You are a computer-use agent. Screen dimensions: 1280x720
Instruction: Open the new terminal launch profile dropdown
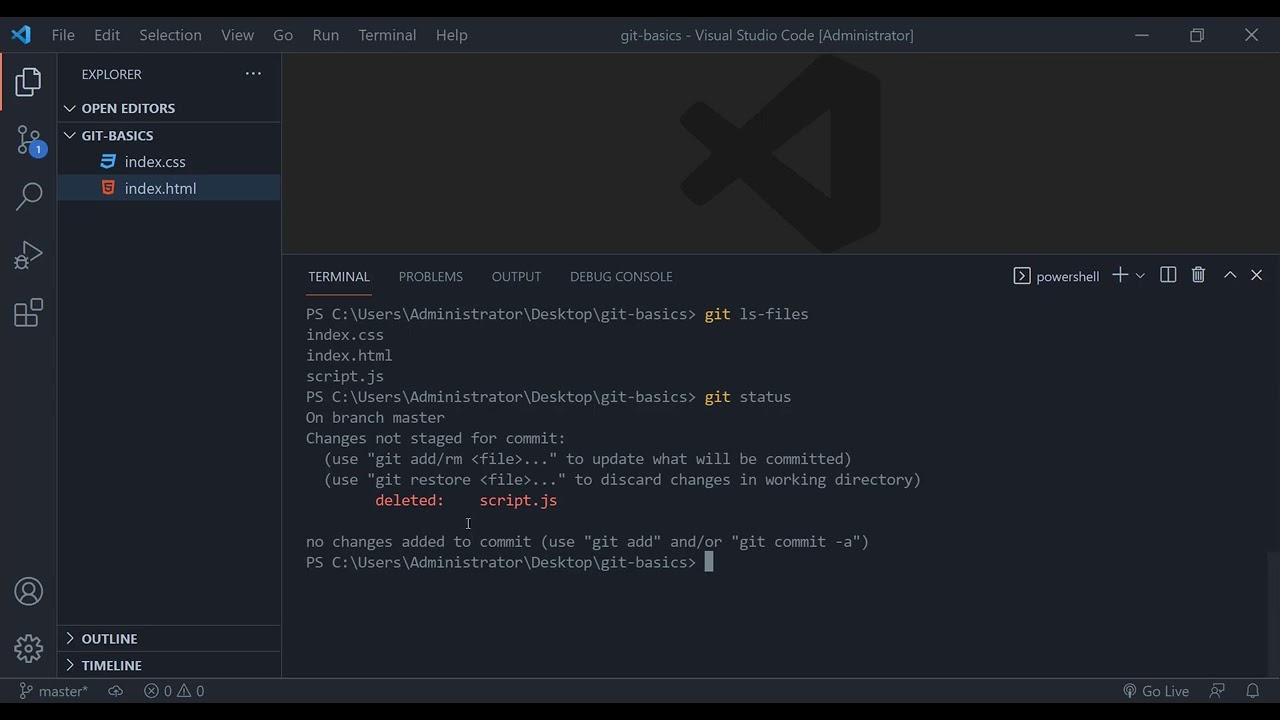(x=1140, y=276)
